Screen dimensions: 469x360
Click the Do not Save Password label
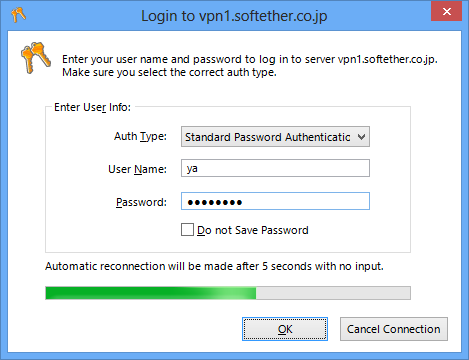coord(253,230)
